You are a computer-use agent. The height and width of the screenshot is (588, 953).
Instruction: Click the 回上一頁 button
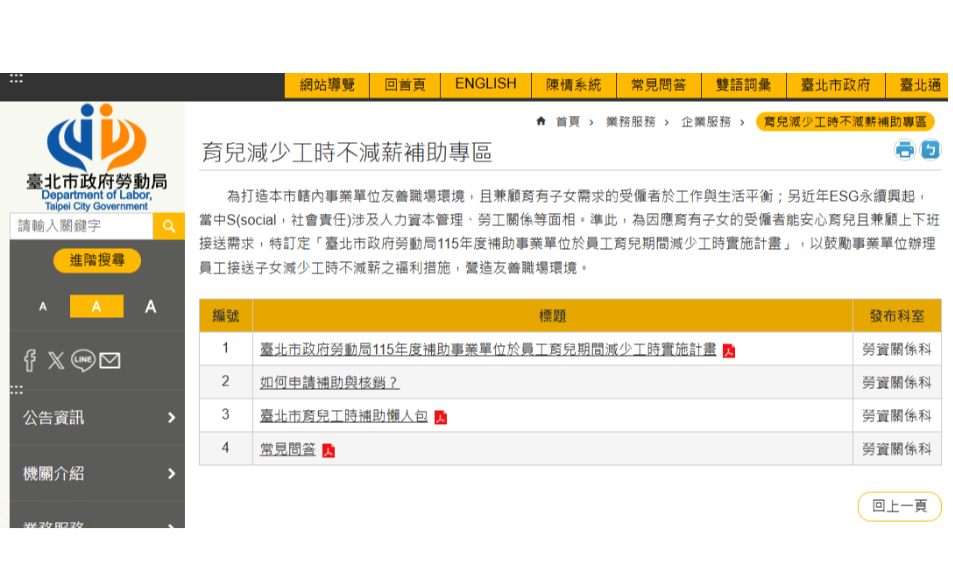coord(899,506)
